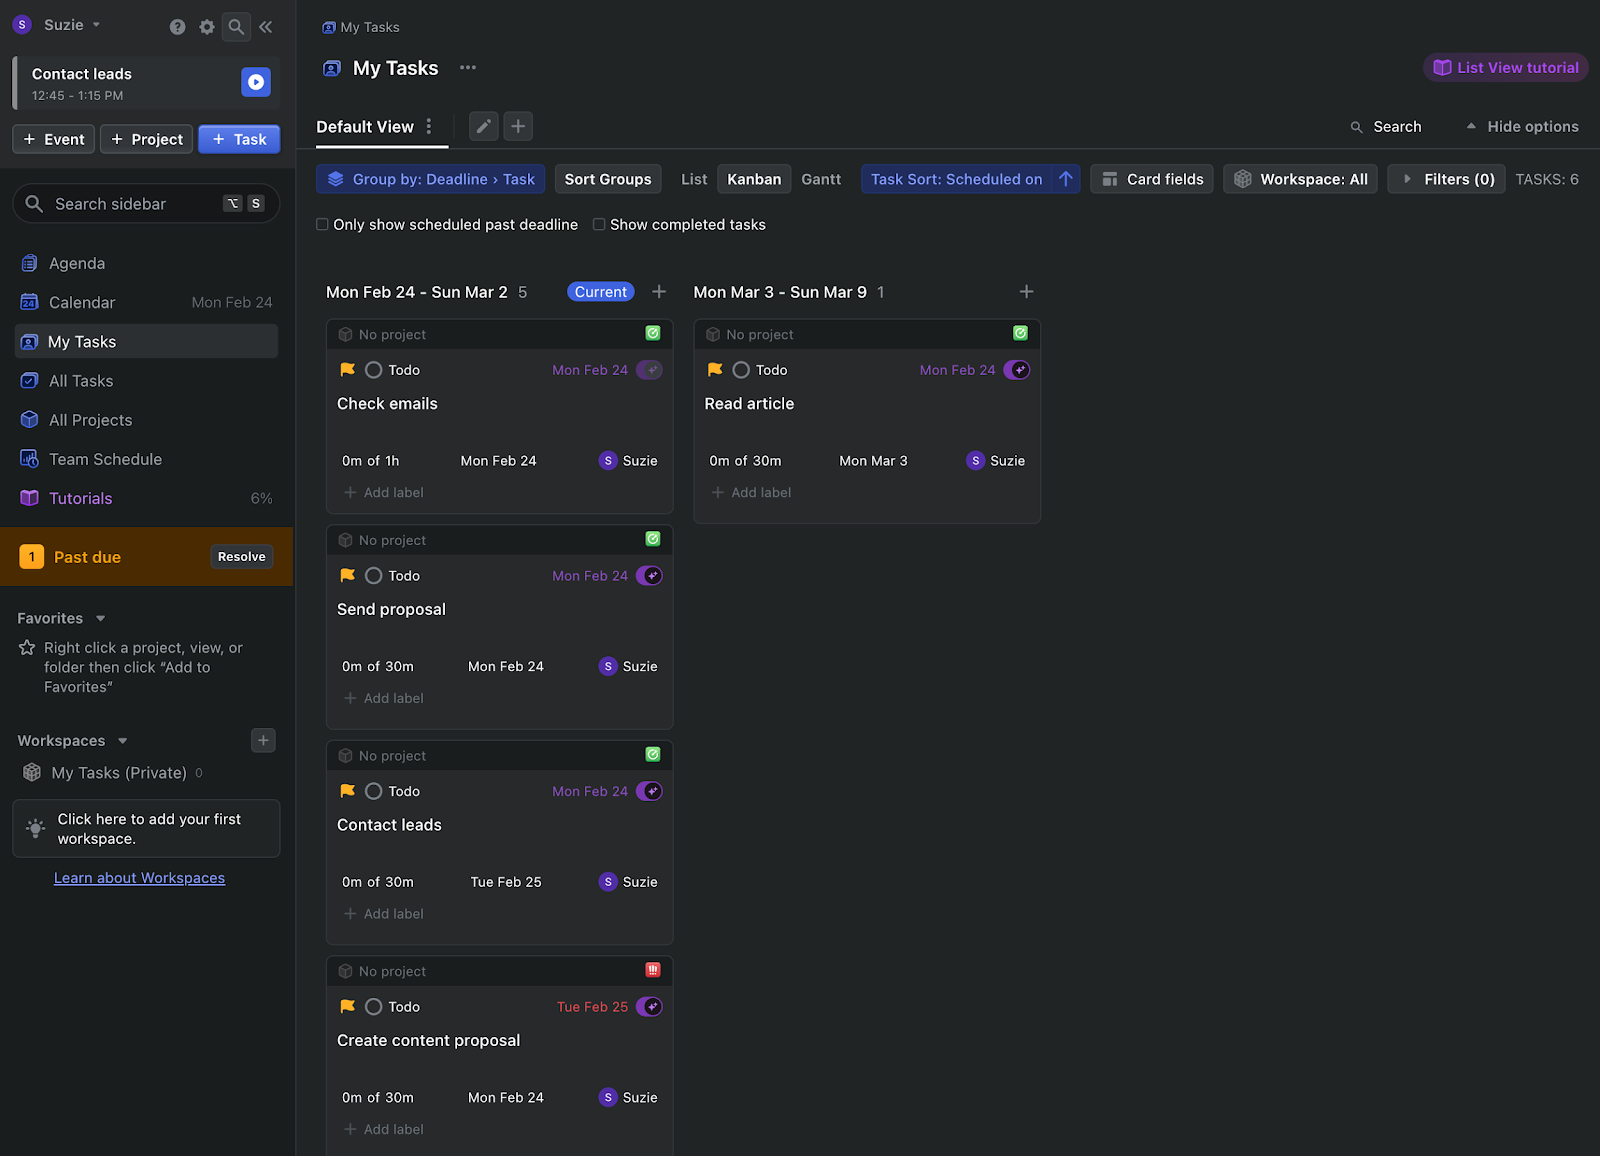Viewport: 1600px width, 1156px height.
Task: Play the Contact leads event video icon
Action: [256, 82]
